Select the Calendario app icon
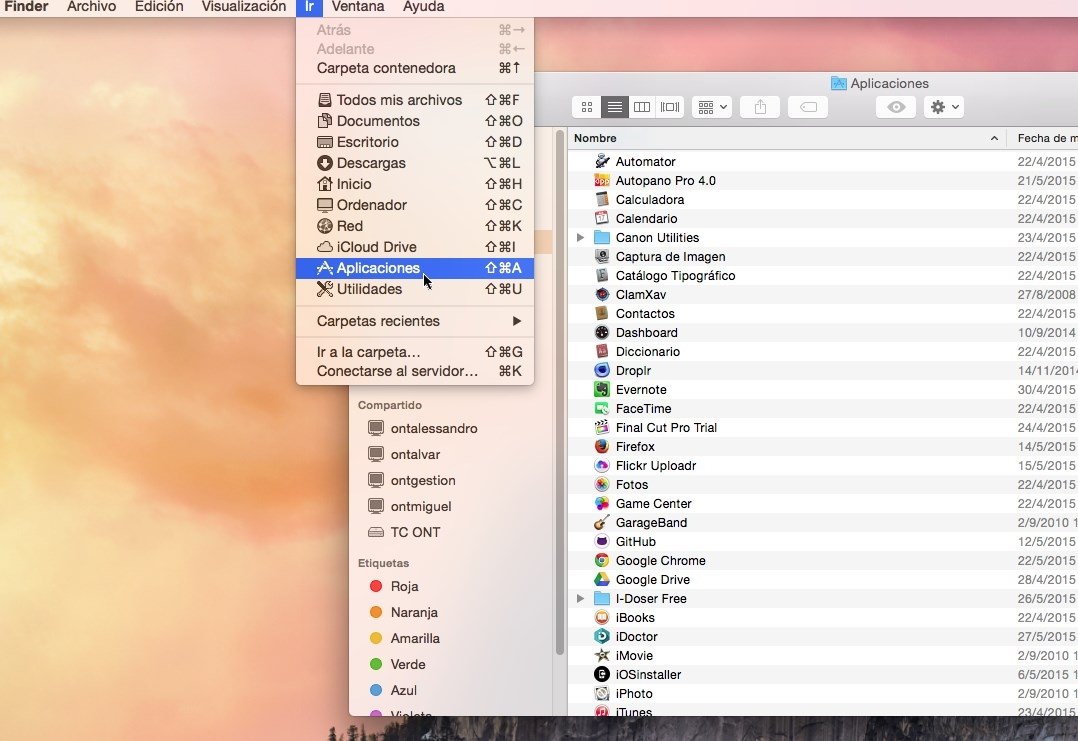1078x741 pixels. 602,218
